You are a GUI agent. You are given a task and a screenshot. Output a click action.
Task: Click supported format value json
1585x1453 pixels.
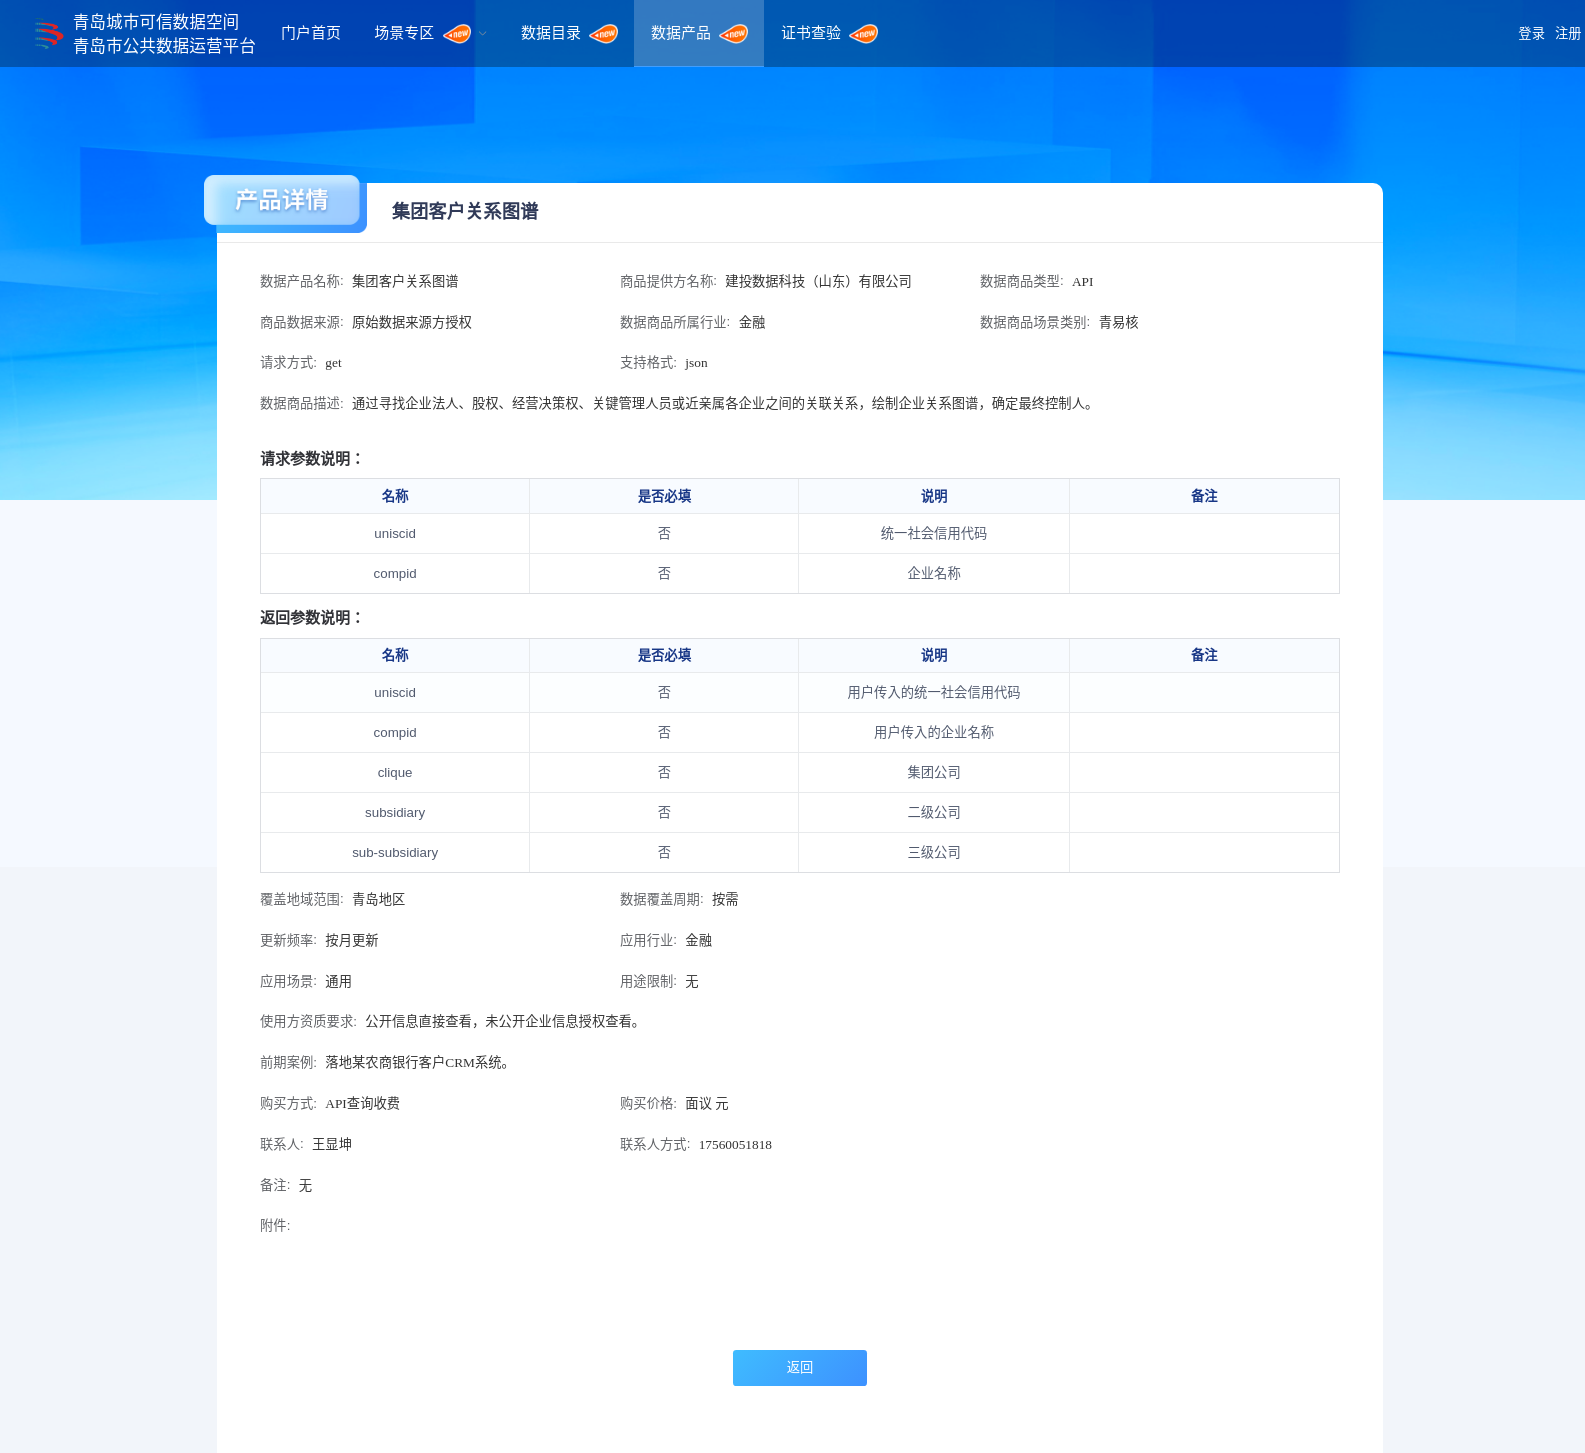tap(696, 363)
